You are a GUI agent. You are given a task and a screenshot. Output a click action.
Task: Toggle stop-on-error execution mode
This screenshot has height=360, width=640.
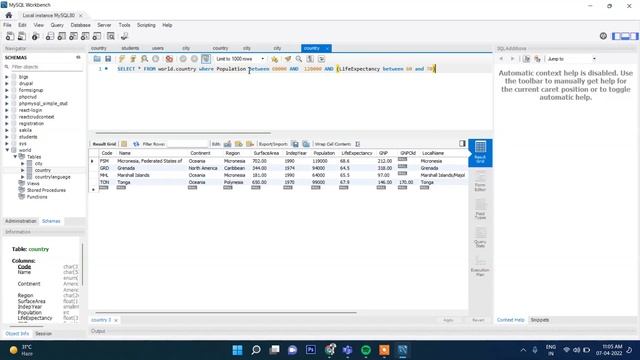pyautogui.click(x=169, y=59)
